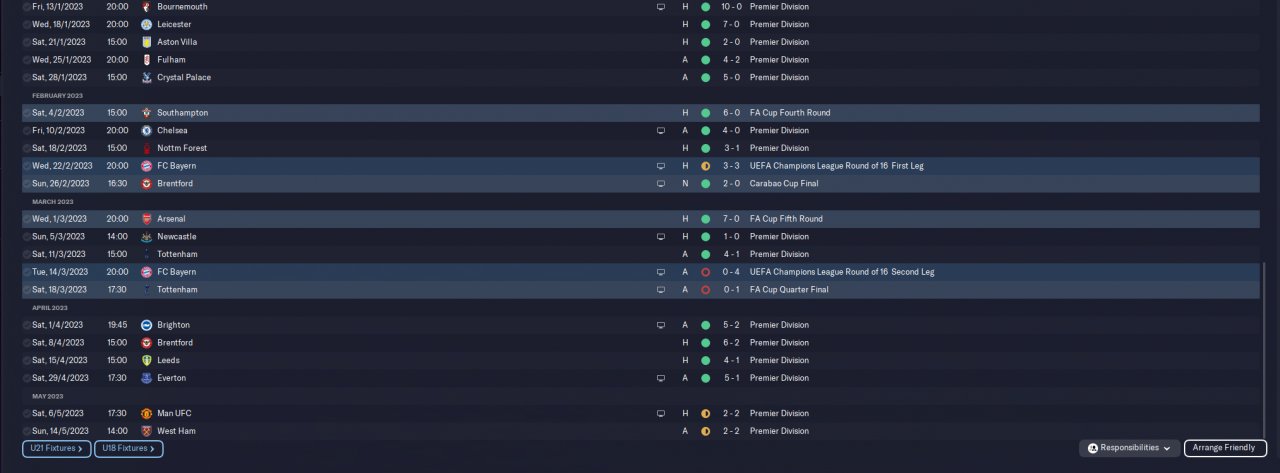The width and height of the screenshot is (1280, 473).
Task: Expand U18 Fixtures via its chevron
Action: 155,449
